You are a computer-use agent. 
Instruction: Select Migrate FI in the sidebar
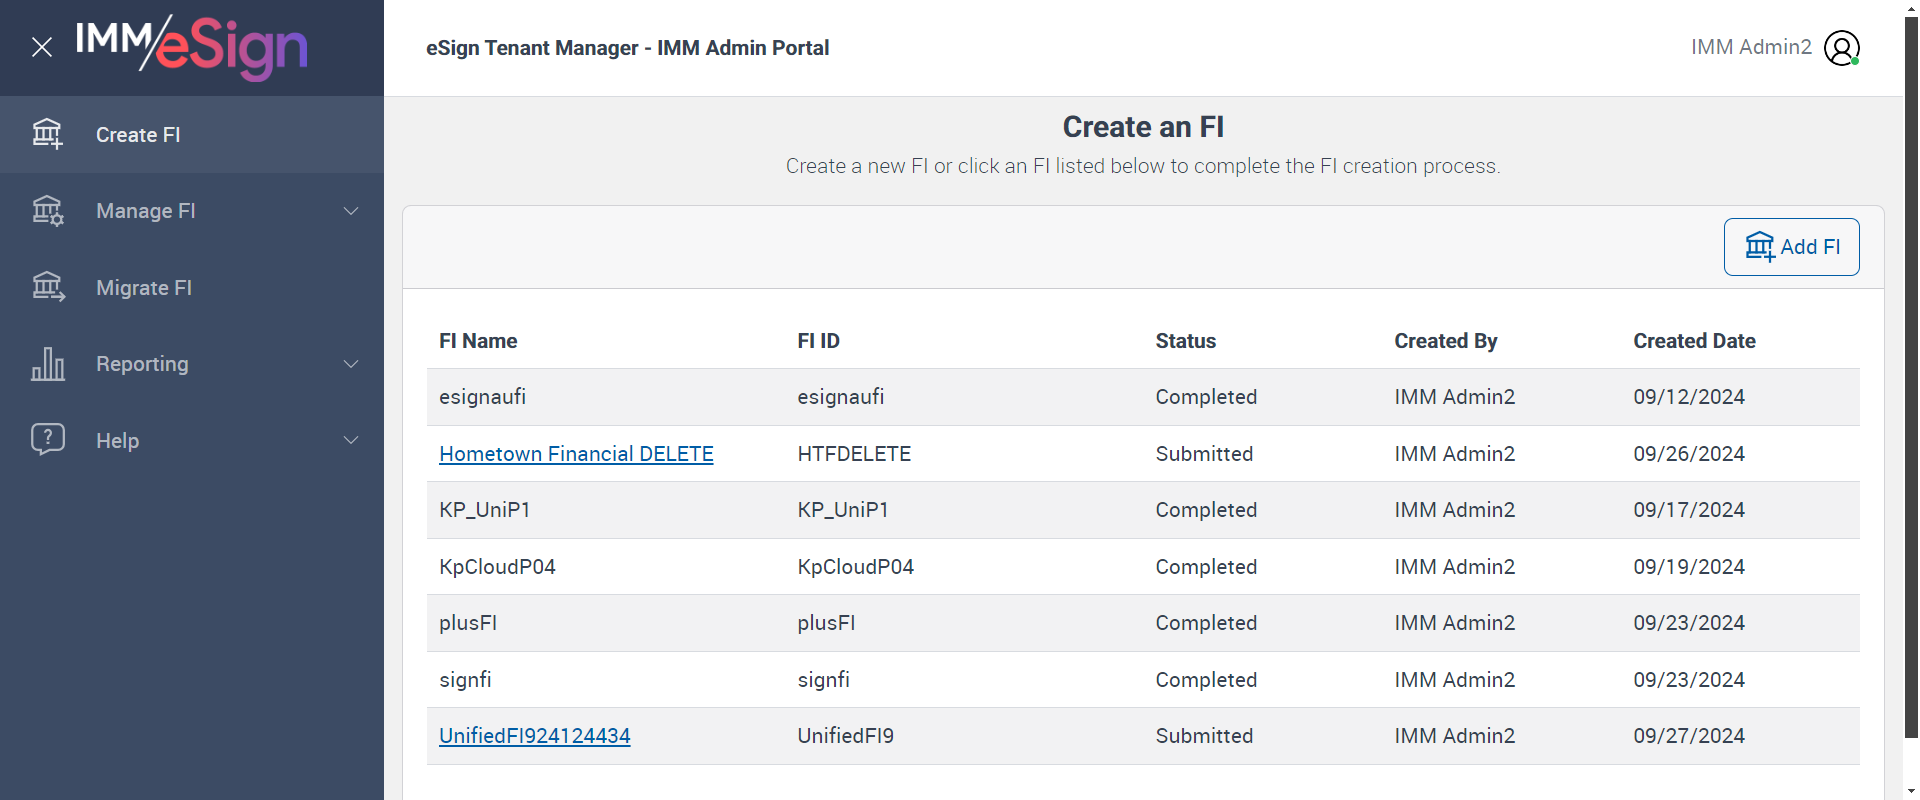point(144,288)
